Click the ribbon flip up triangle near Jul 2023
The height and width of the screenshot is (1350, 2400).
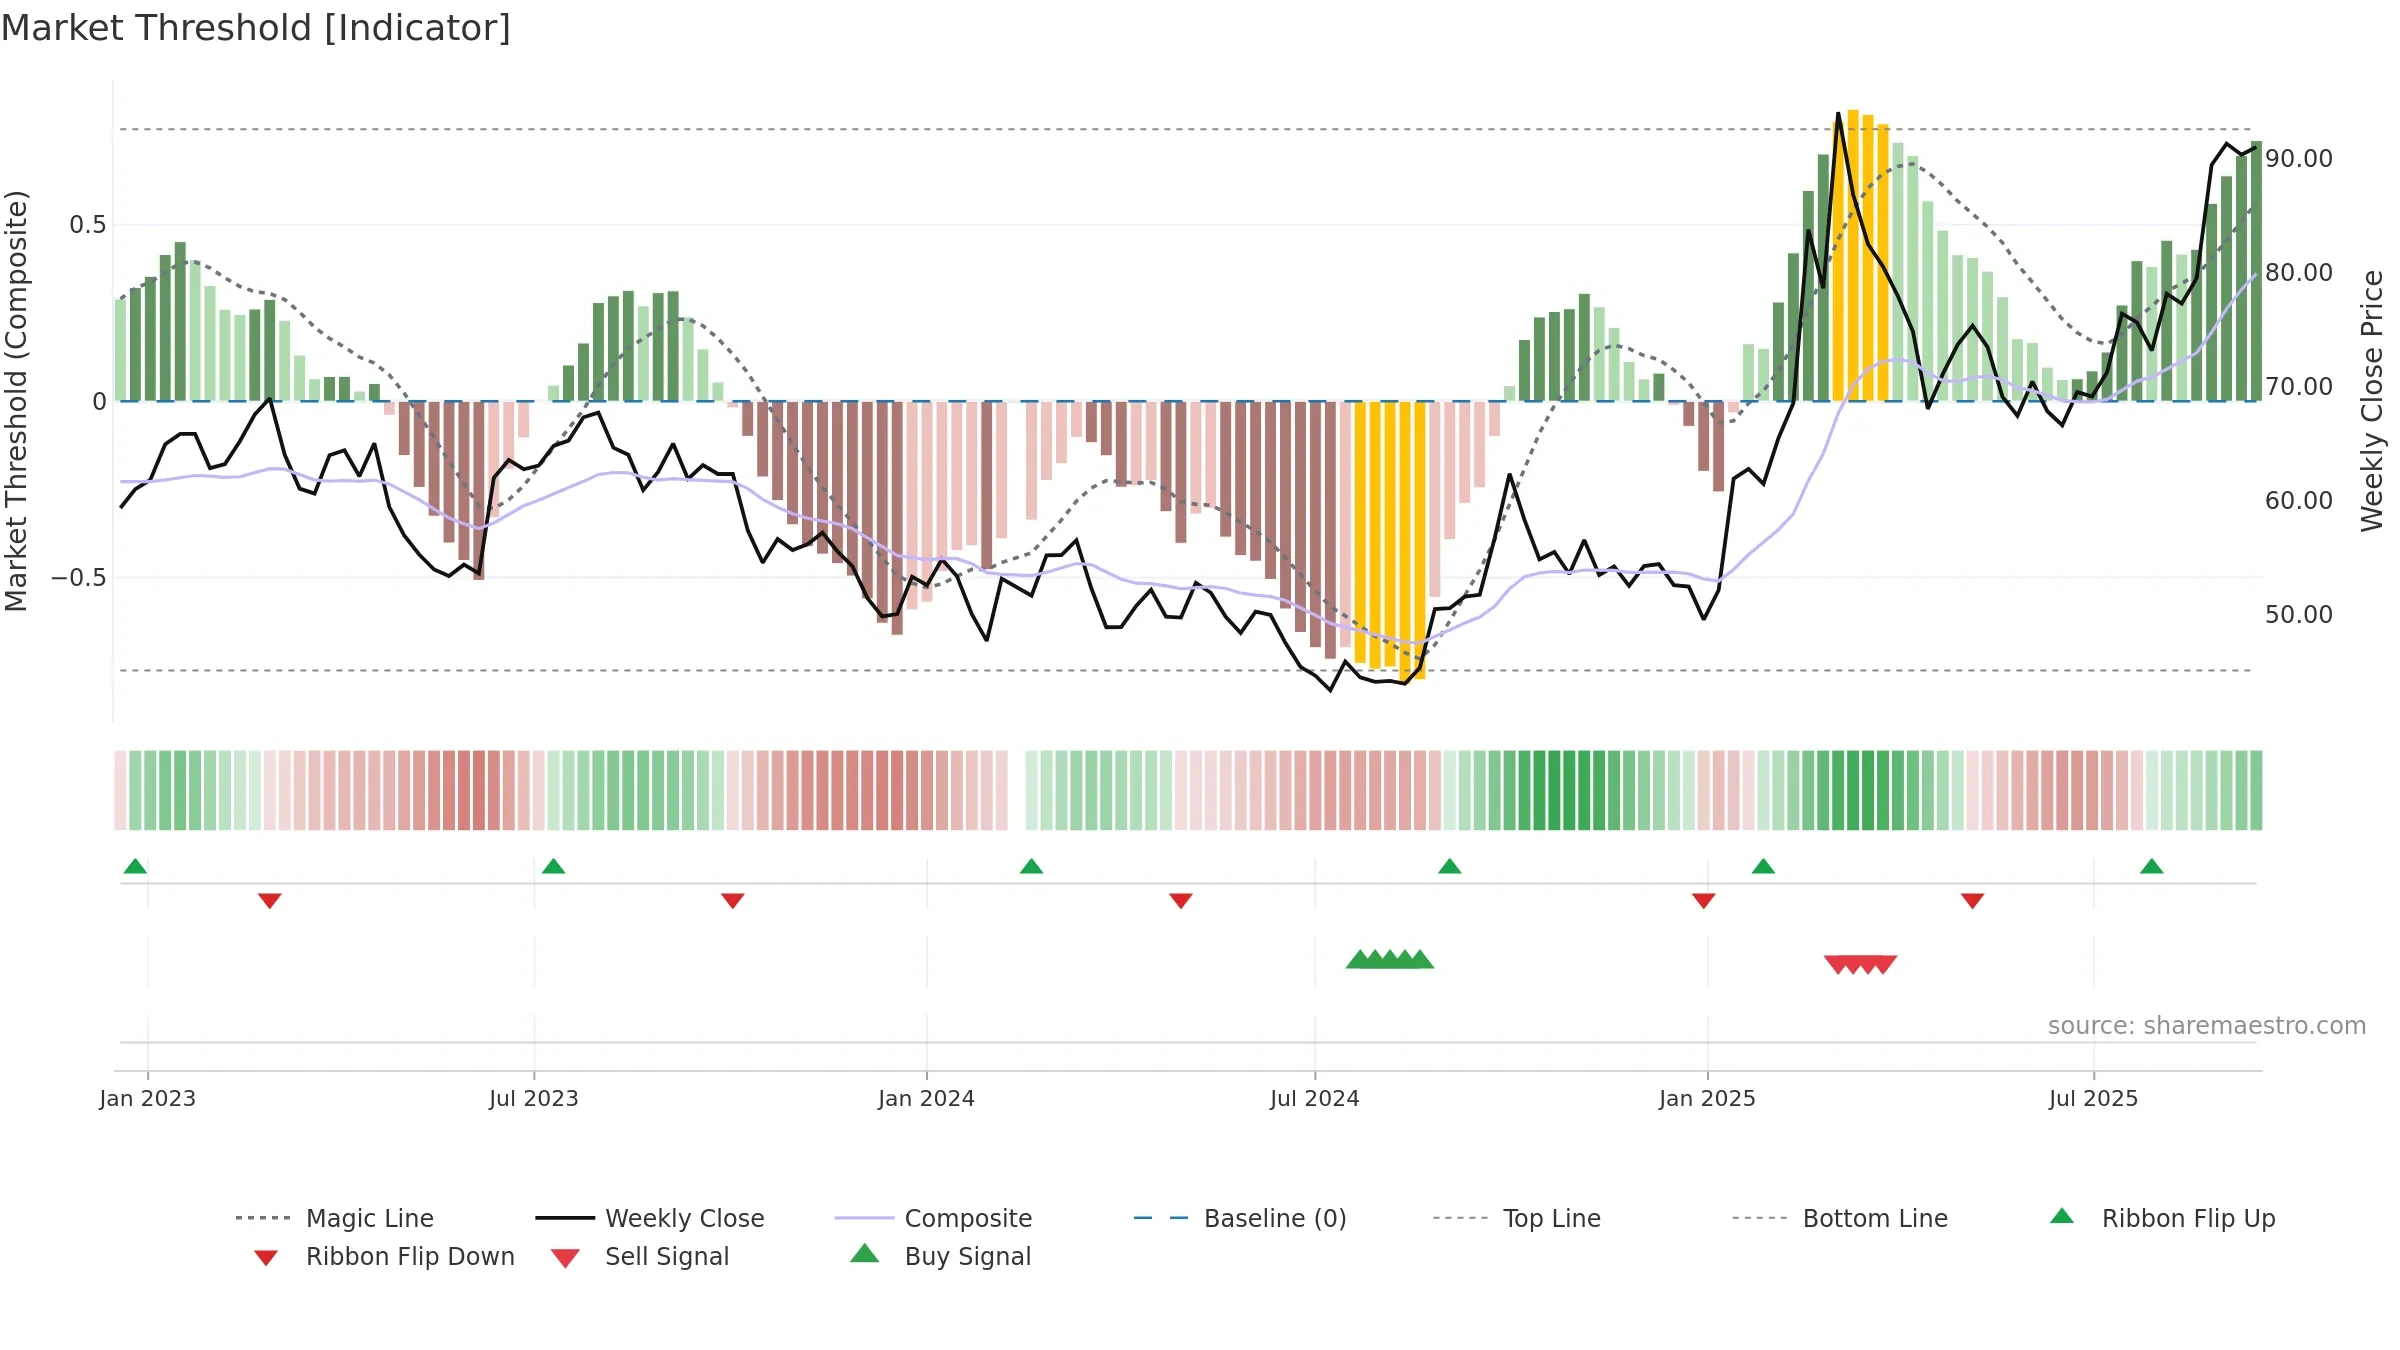click(x=553, y=866)
